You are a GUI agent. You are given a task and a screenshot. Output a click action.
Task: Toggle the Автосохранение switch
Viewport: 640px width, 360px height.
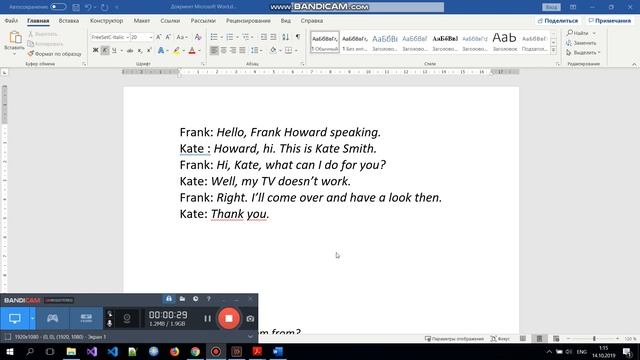coord(58,7)
